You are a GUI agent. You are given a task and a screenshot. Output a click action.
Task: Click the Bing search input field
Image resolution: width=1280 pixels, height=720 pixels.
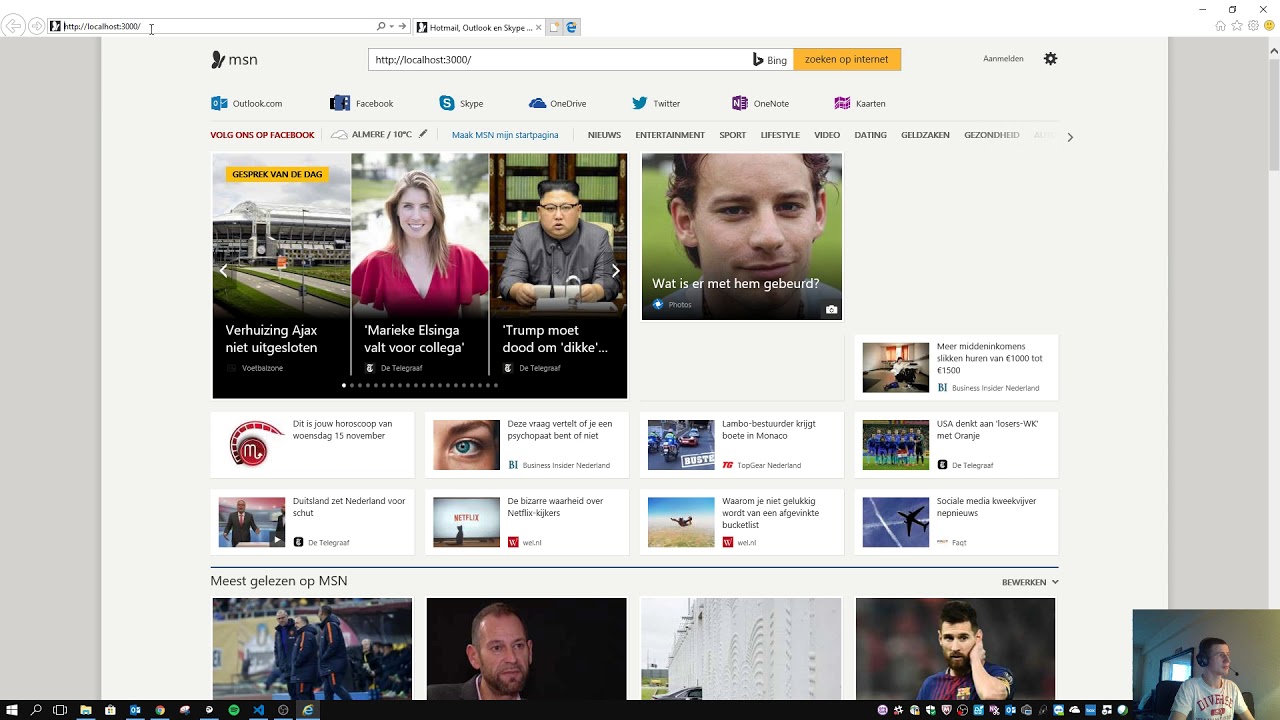coord(558,59)
